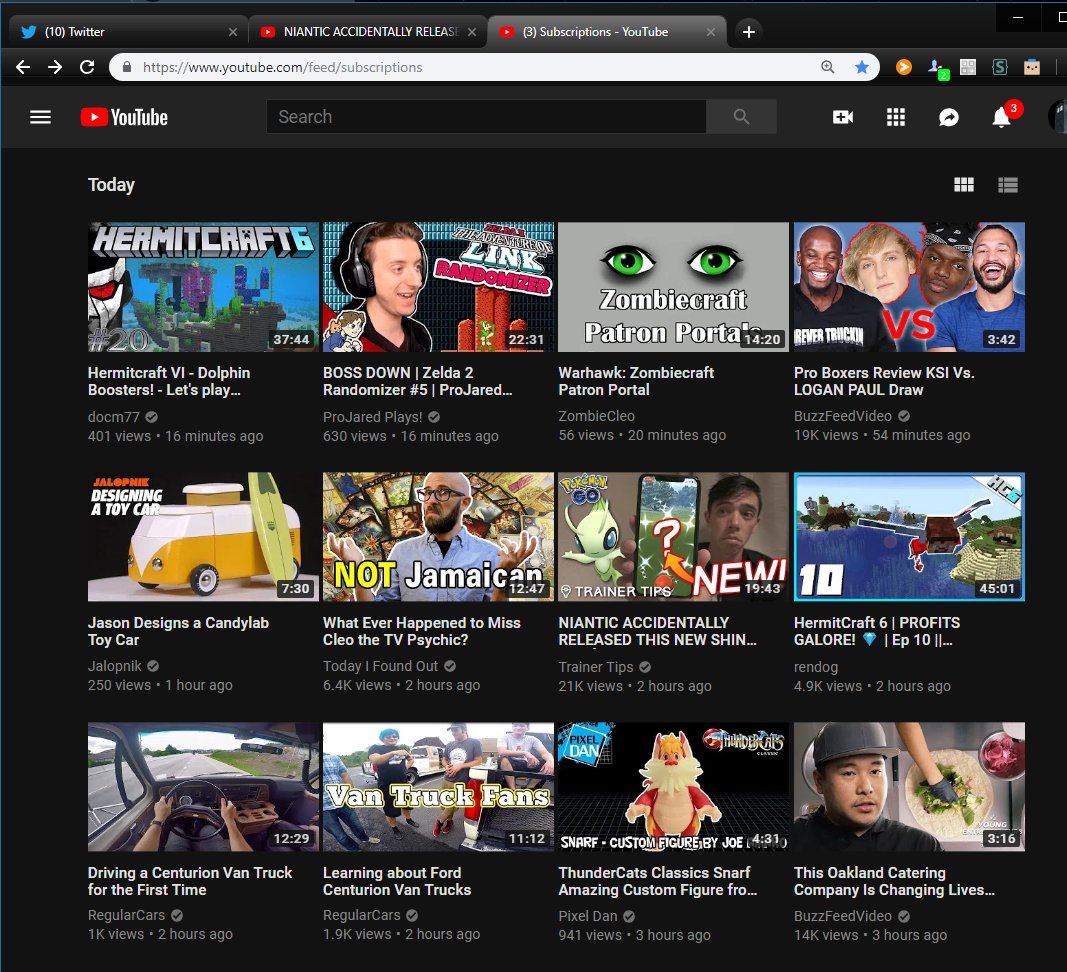Image resolution: width=1067 pixels, height=972 pixels.
Task: Open title Learning about Ford Centurion Van Trucks
Action: click(x=397, y=881)
